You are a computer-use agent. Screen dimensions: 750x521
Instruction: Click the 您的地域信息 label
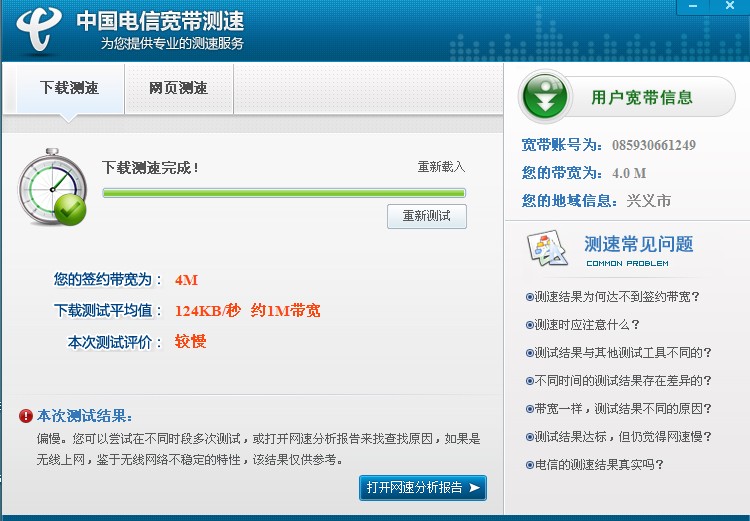pyautogui.click(x=570, y=200)
